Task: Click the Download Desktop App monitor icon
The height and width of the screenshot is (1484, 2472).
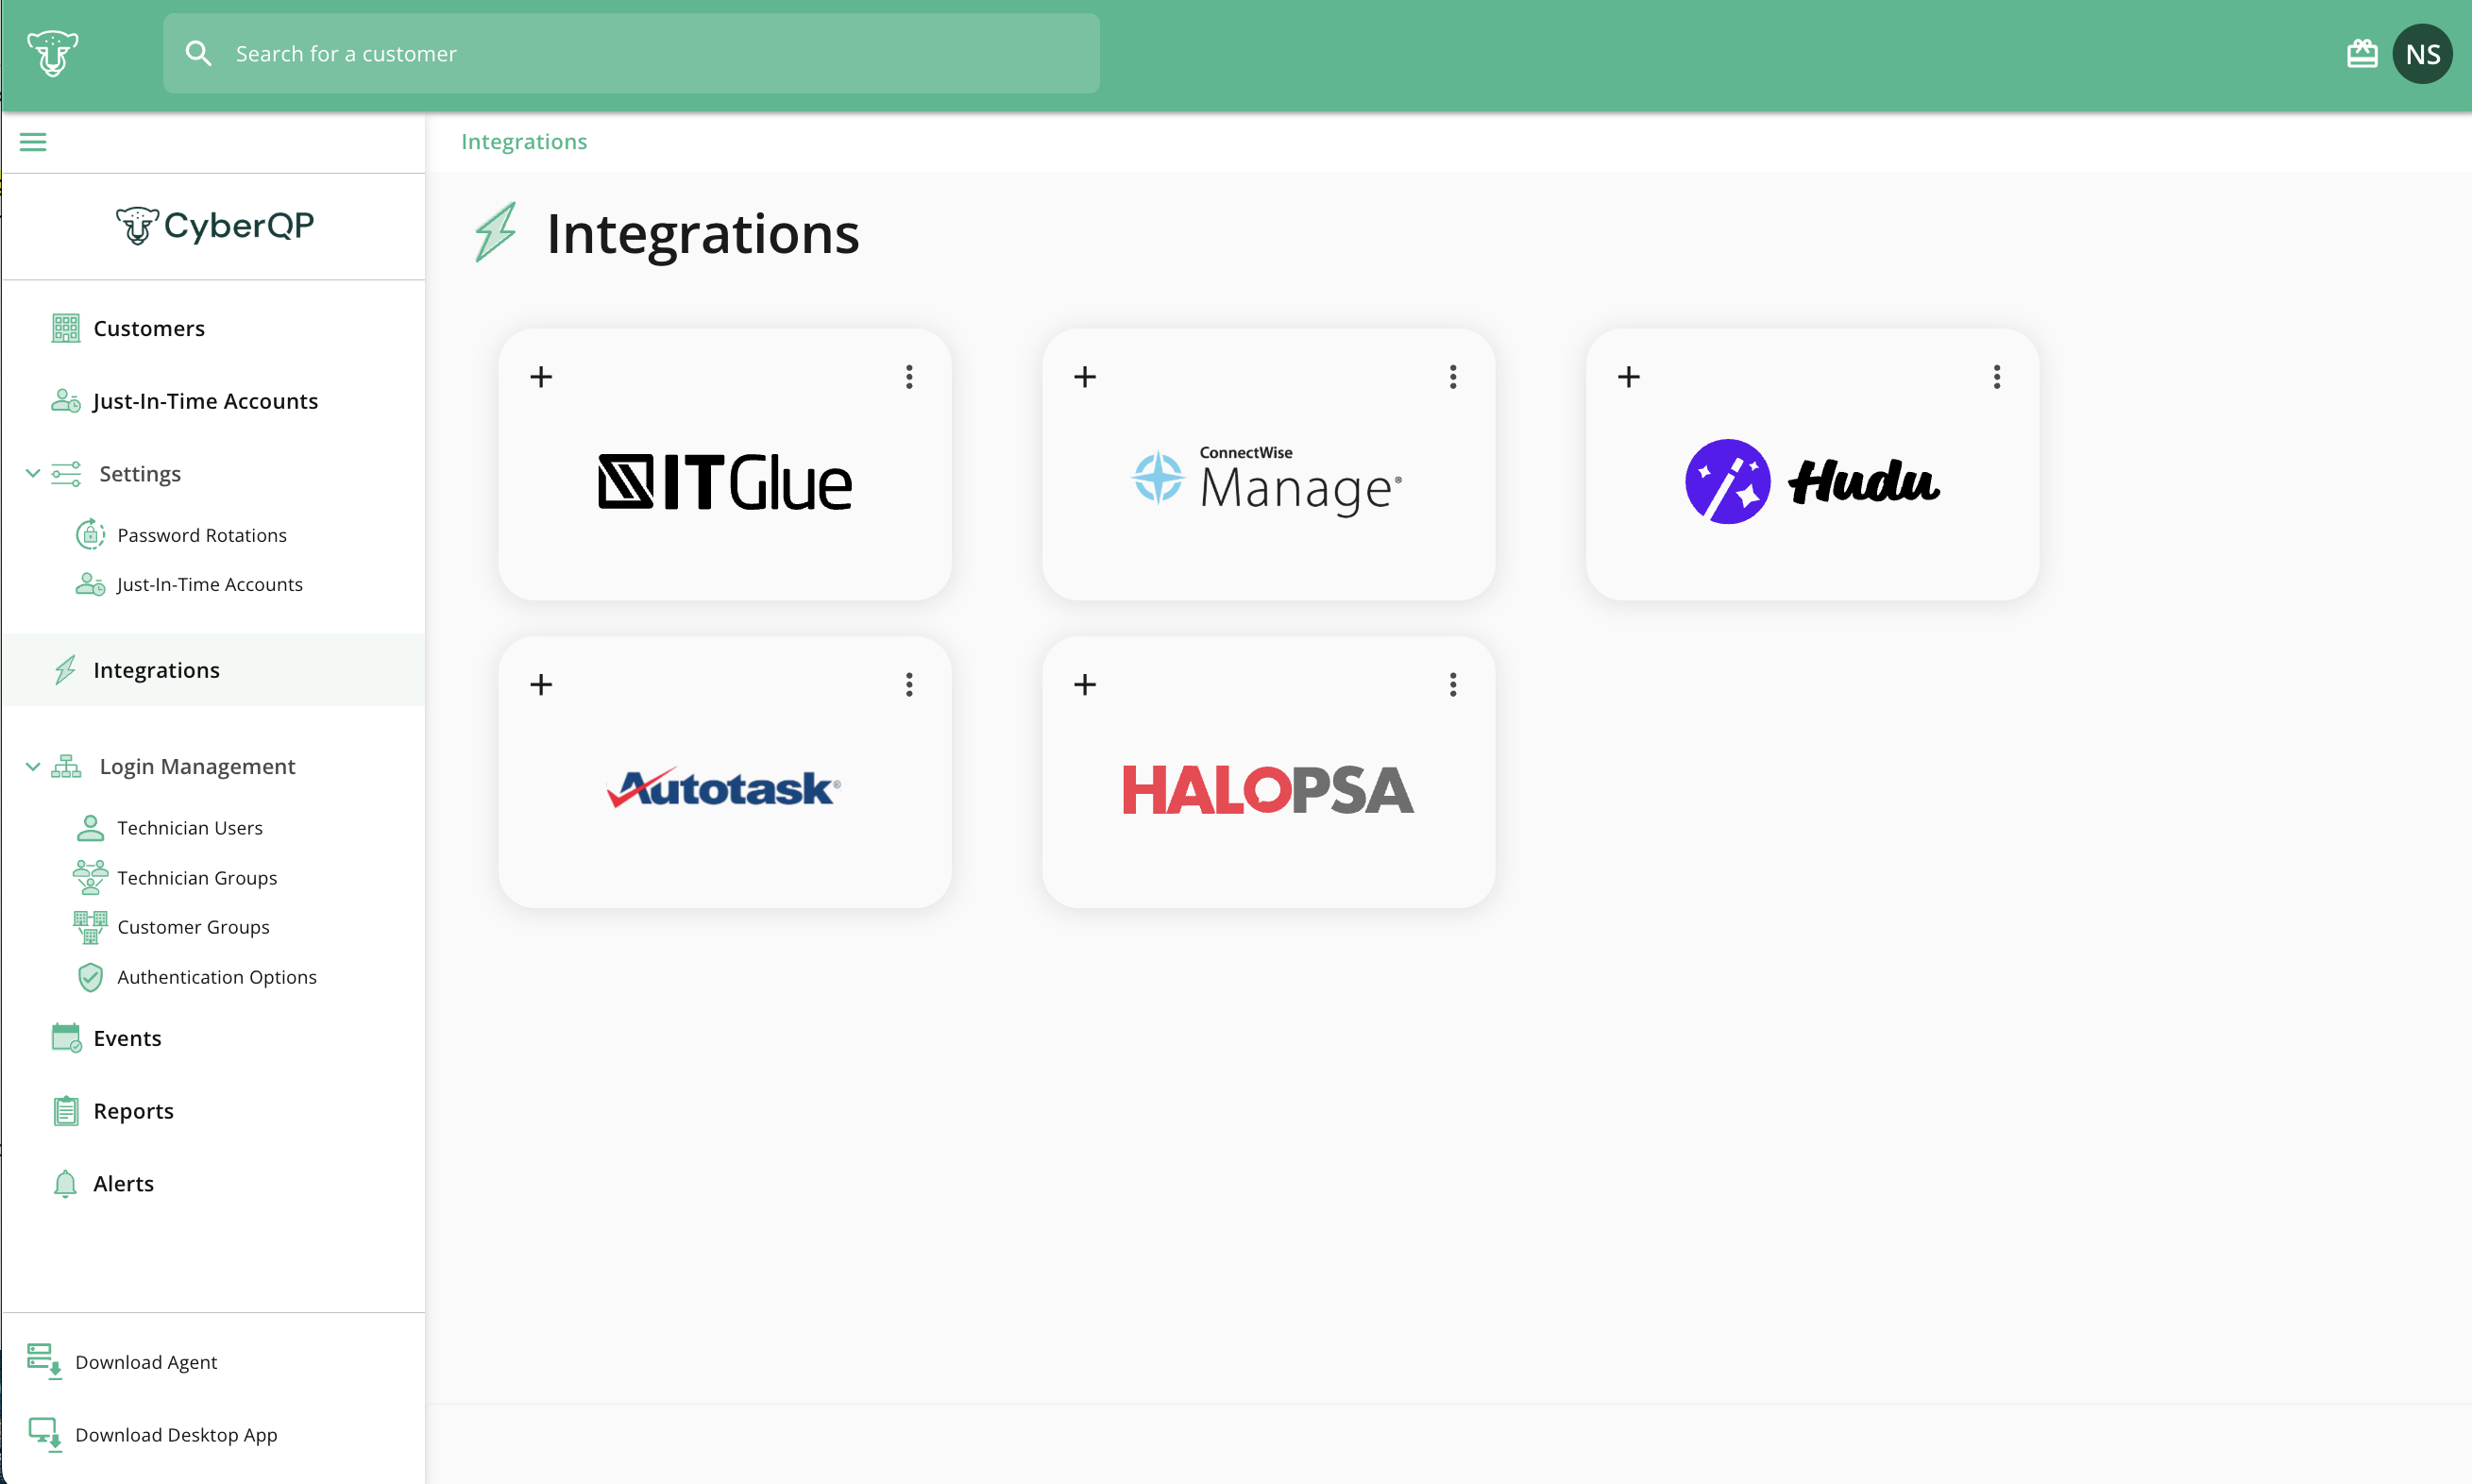Action: coord(45,1434)
